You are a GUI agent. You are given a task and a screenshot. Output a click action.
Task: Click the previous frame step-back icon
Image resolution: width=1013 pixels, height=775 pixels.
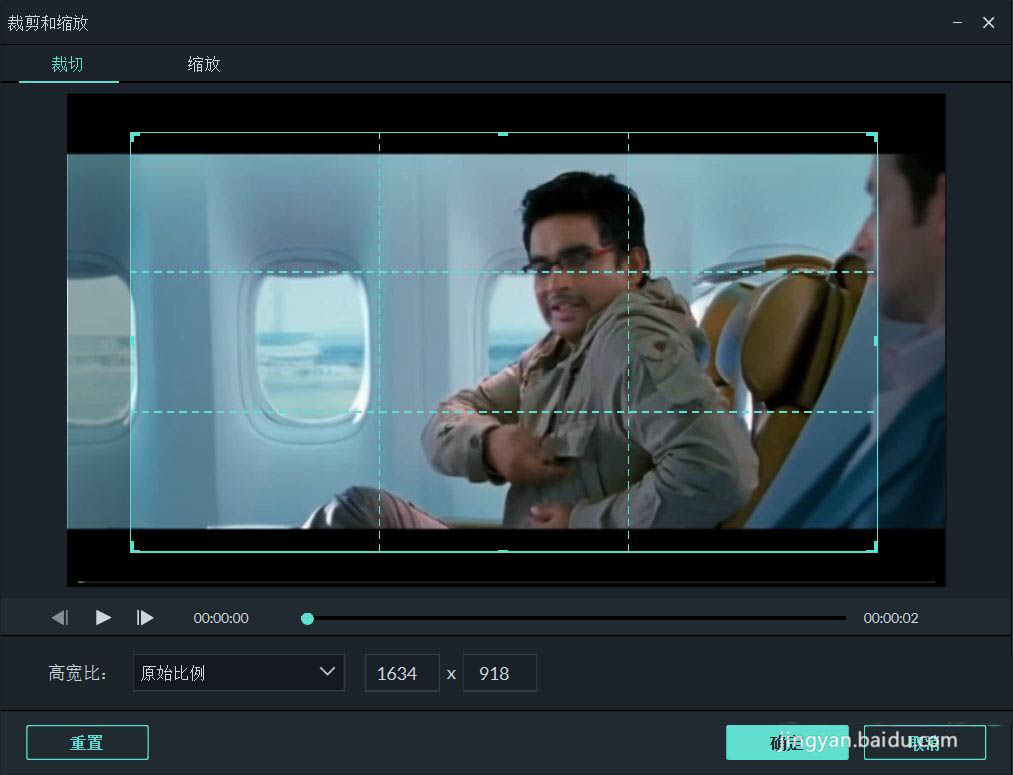point(59,618)
